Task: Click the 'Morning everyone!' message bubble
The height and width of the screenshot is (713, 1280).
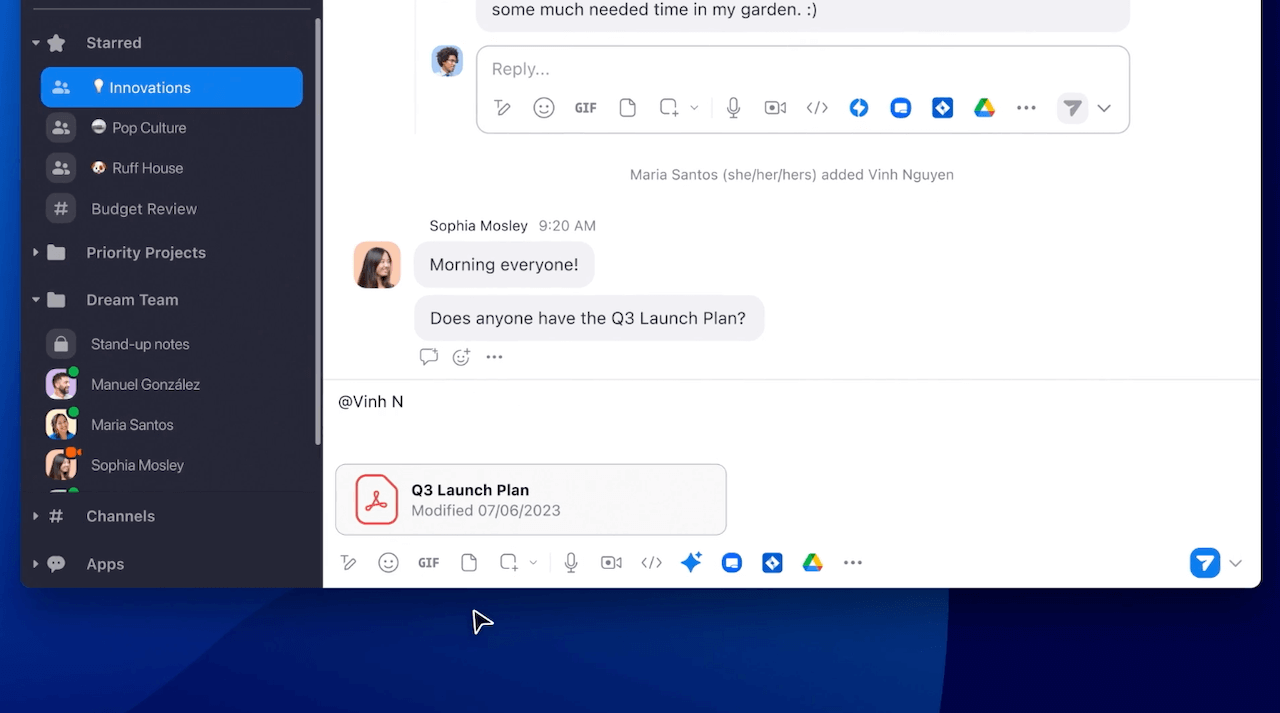Action: point(504,265)
